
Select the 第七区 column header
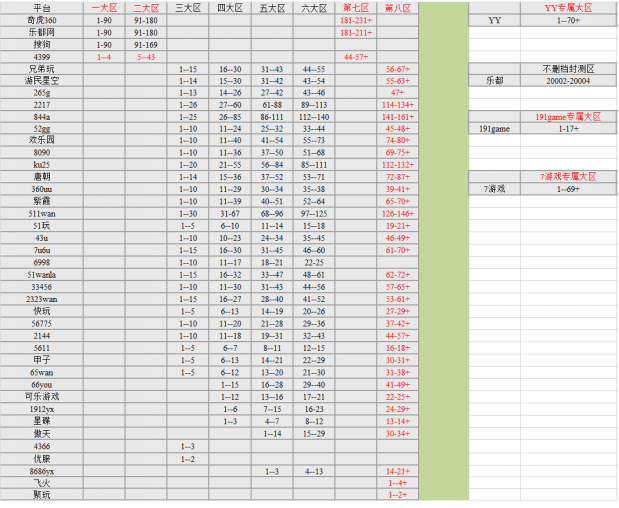tap(356, 7)
